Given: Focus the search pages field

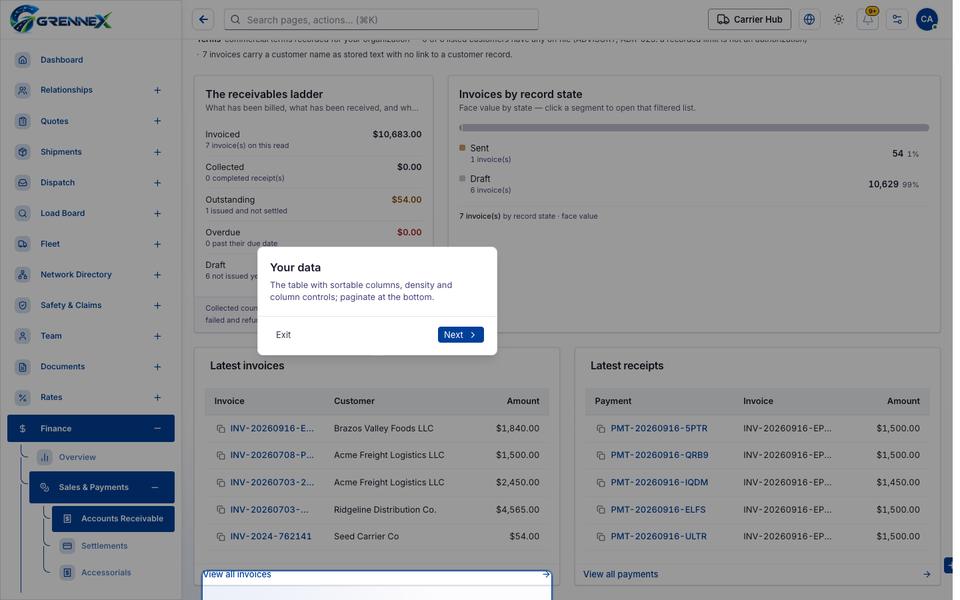Looking at the screenshot, I should (x=381, y=20).
